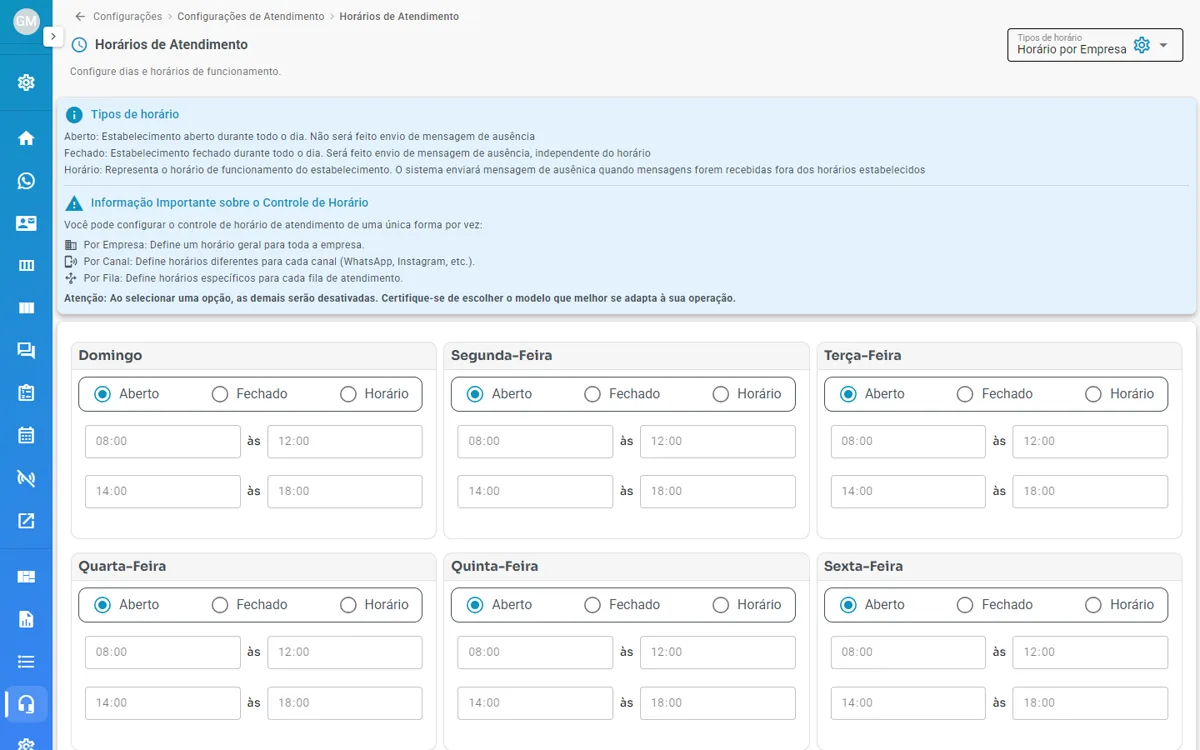Click the gear icon in Tipos de horário
The image size is (1200, 750).
(1142, 45)
